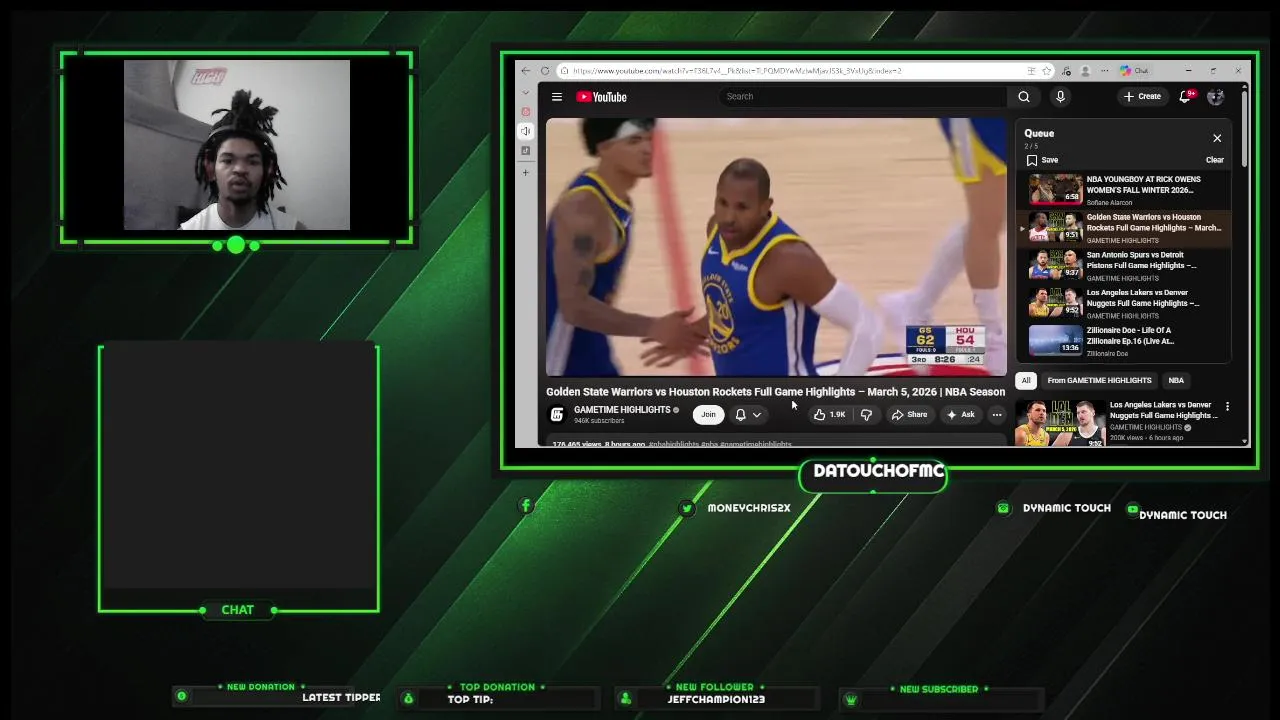
Task: Reload the page with the browser refresh icon
Action: coord(545,71)
